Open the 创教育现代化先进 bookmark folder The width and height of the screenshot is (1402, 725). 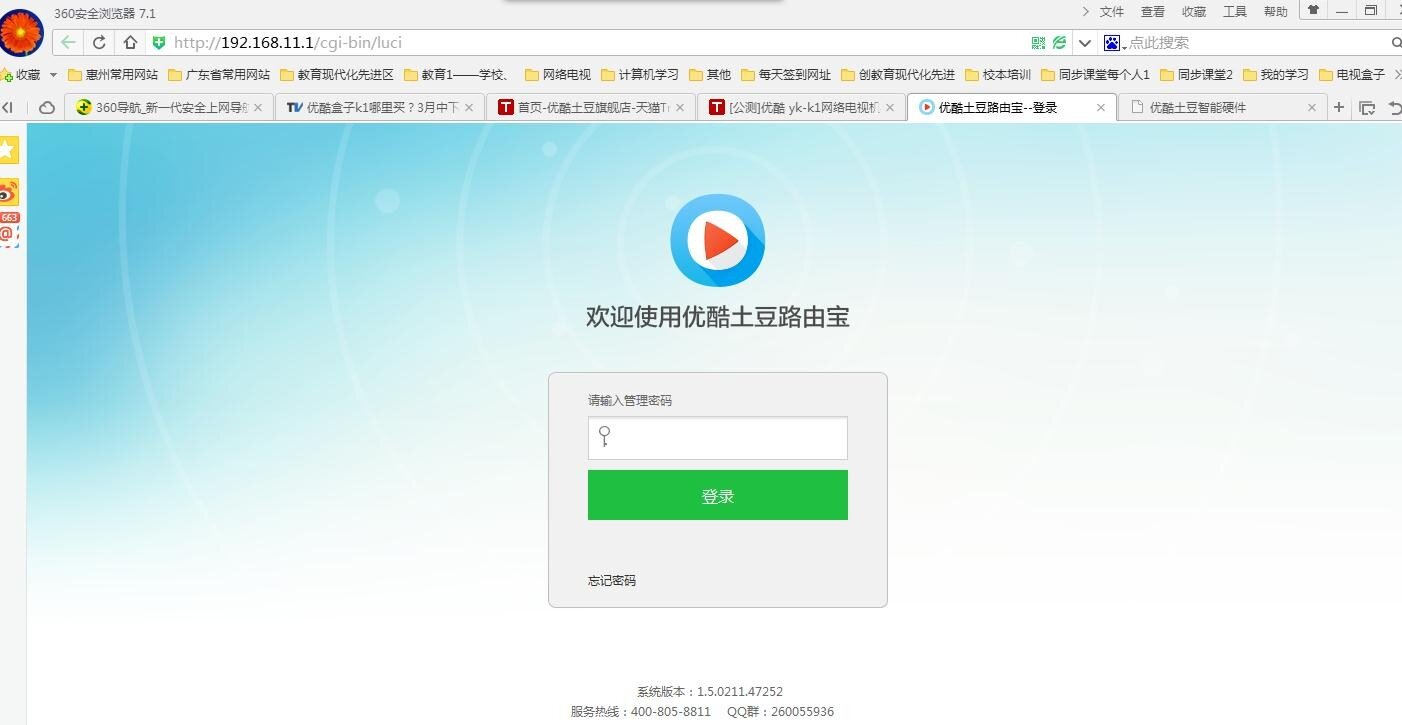[898, 74]
